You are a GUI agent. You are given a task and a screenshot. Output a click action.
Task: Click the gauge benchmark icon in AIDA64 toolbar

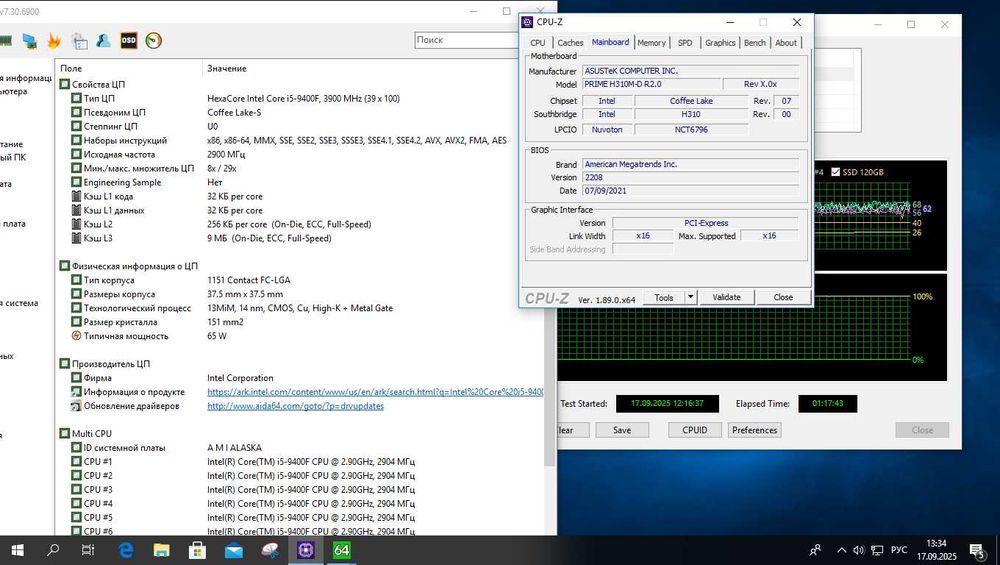point(154,40)
